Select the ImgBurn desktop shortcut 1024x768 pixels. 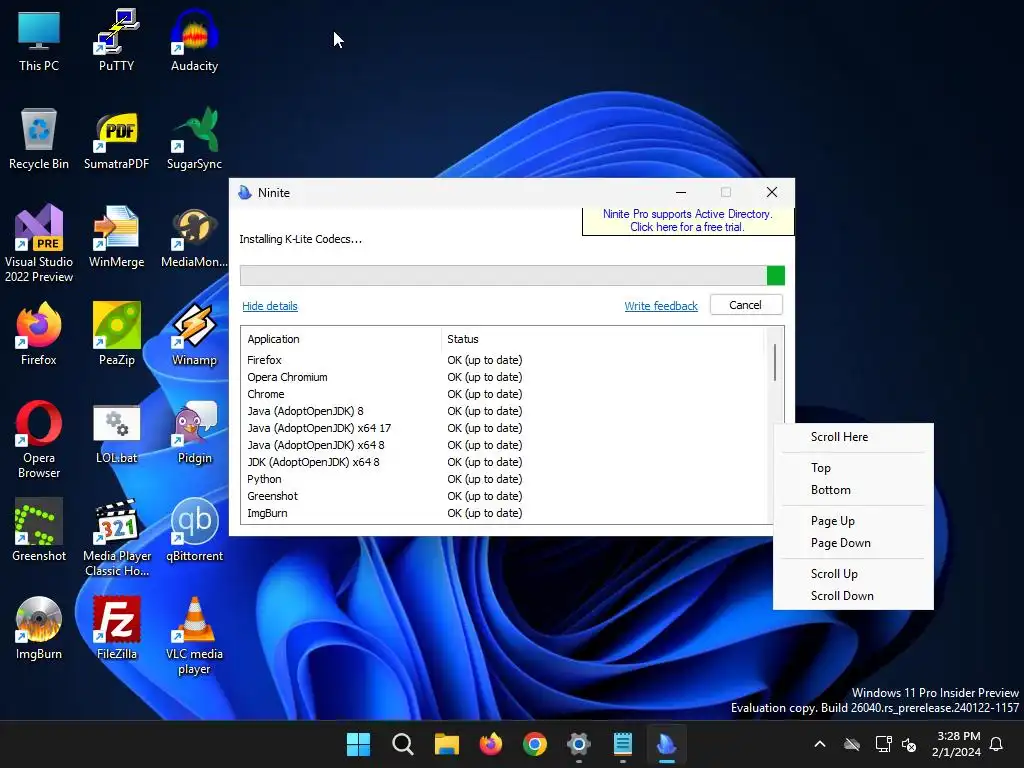(39, 629)
